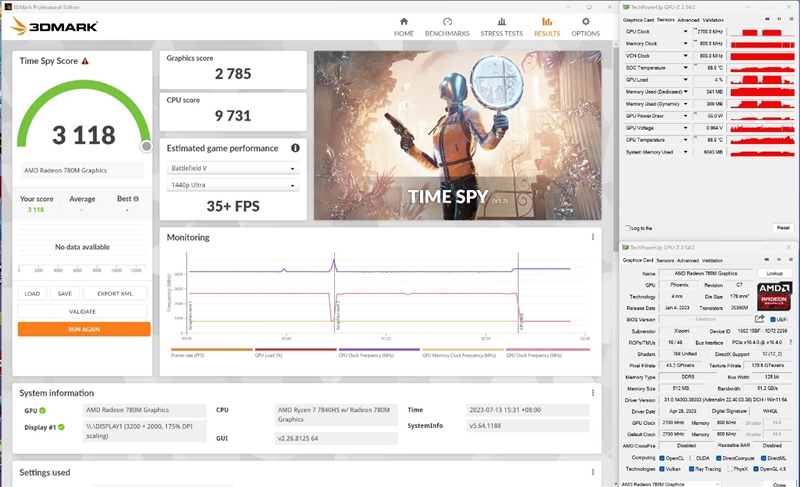The height and width of the screenshot is (487, 800).
Task: Open the Monitoring panel three-dot menu
Action: (x=593, y=237)
